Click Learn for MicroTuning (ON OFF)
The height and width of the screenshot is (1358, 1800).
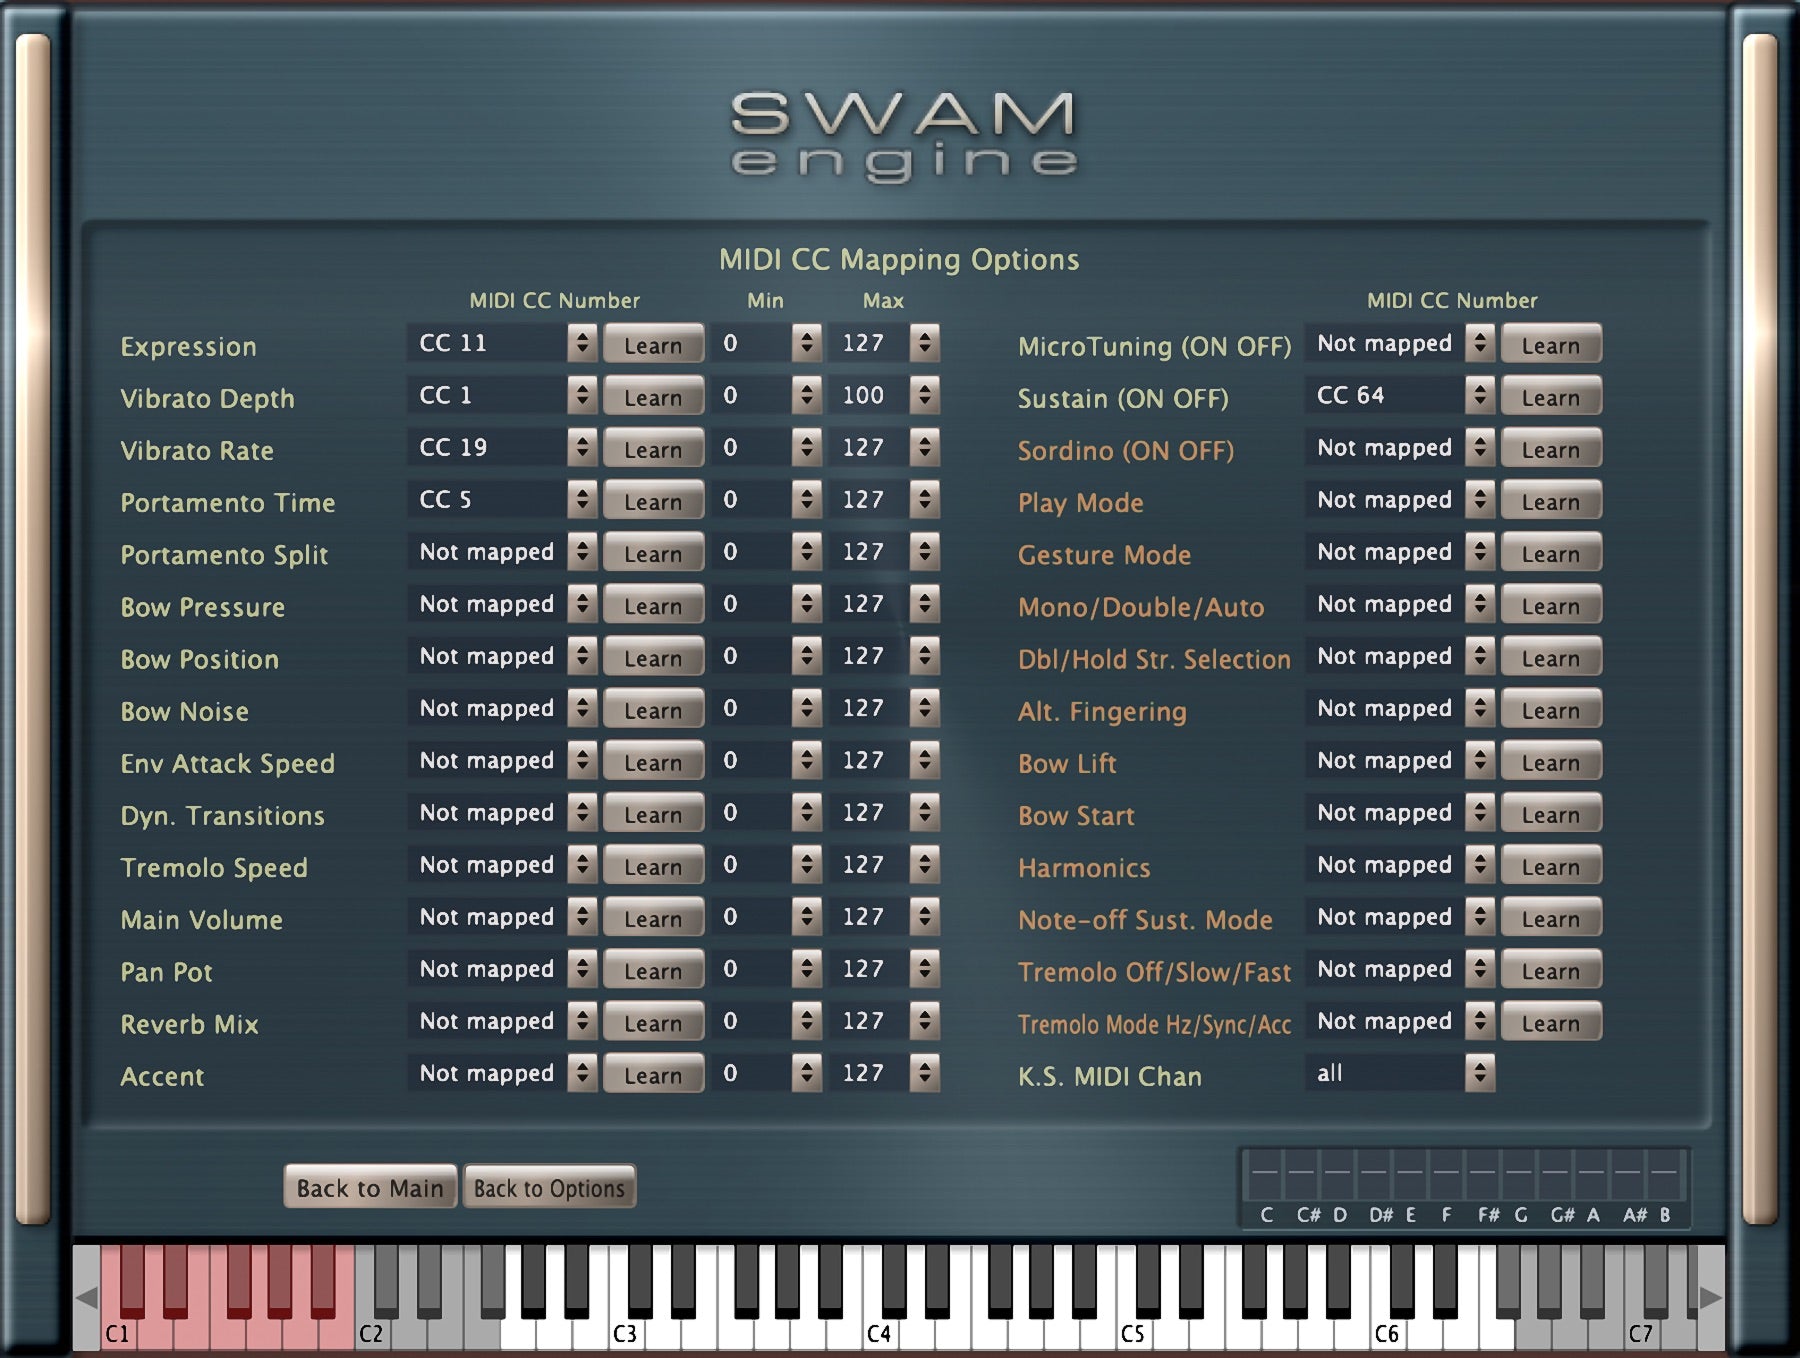(x=1550, y=345)
